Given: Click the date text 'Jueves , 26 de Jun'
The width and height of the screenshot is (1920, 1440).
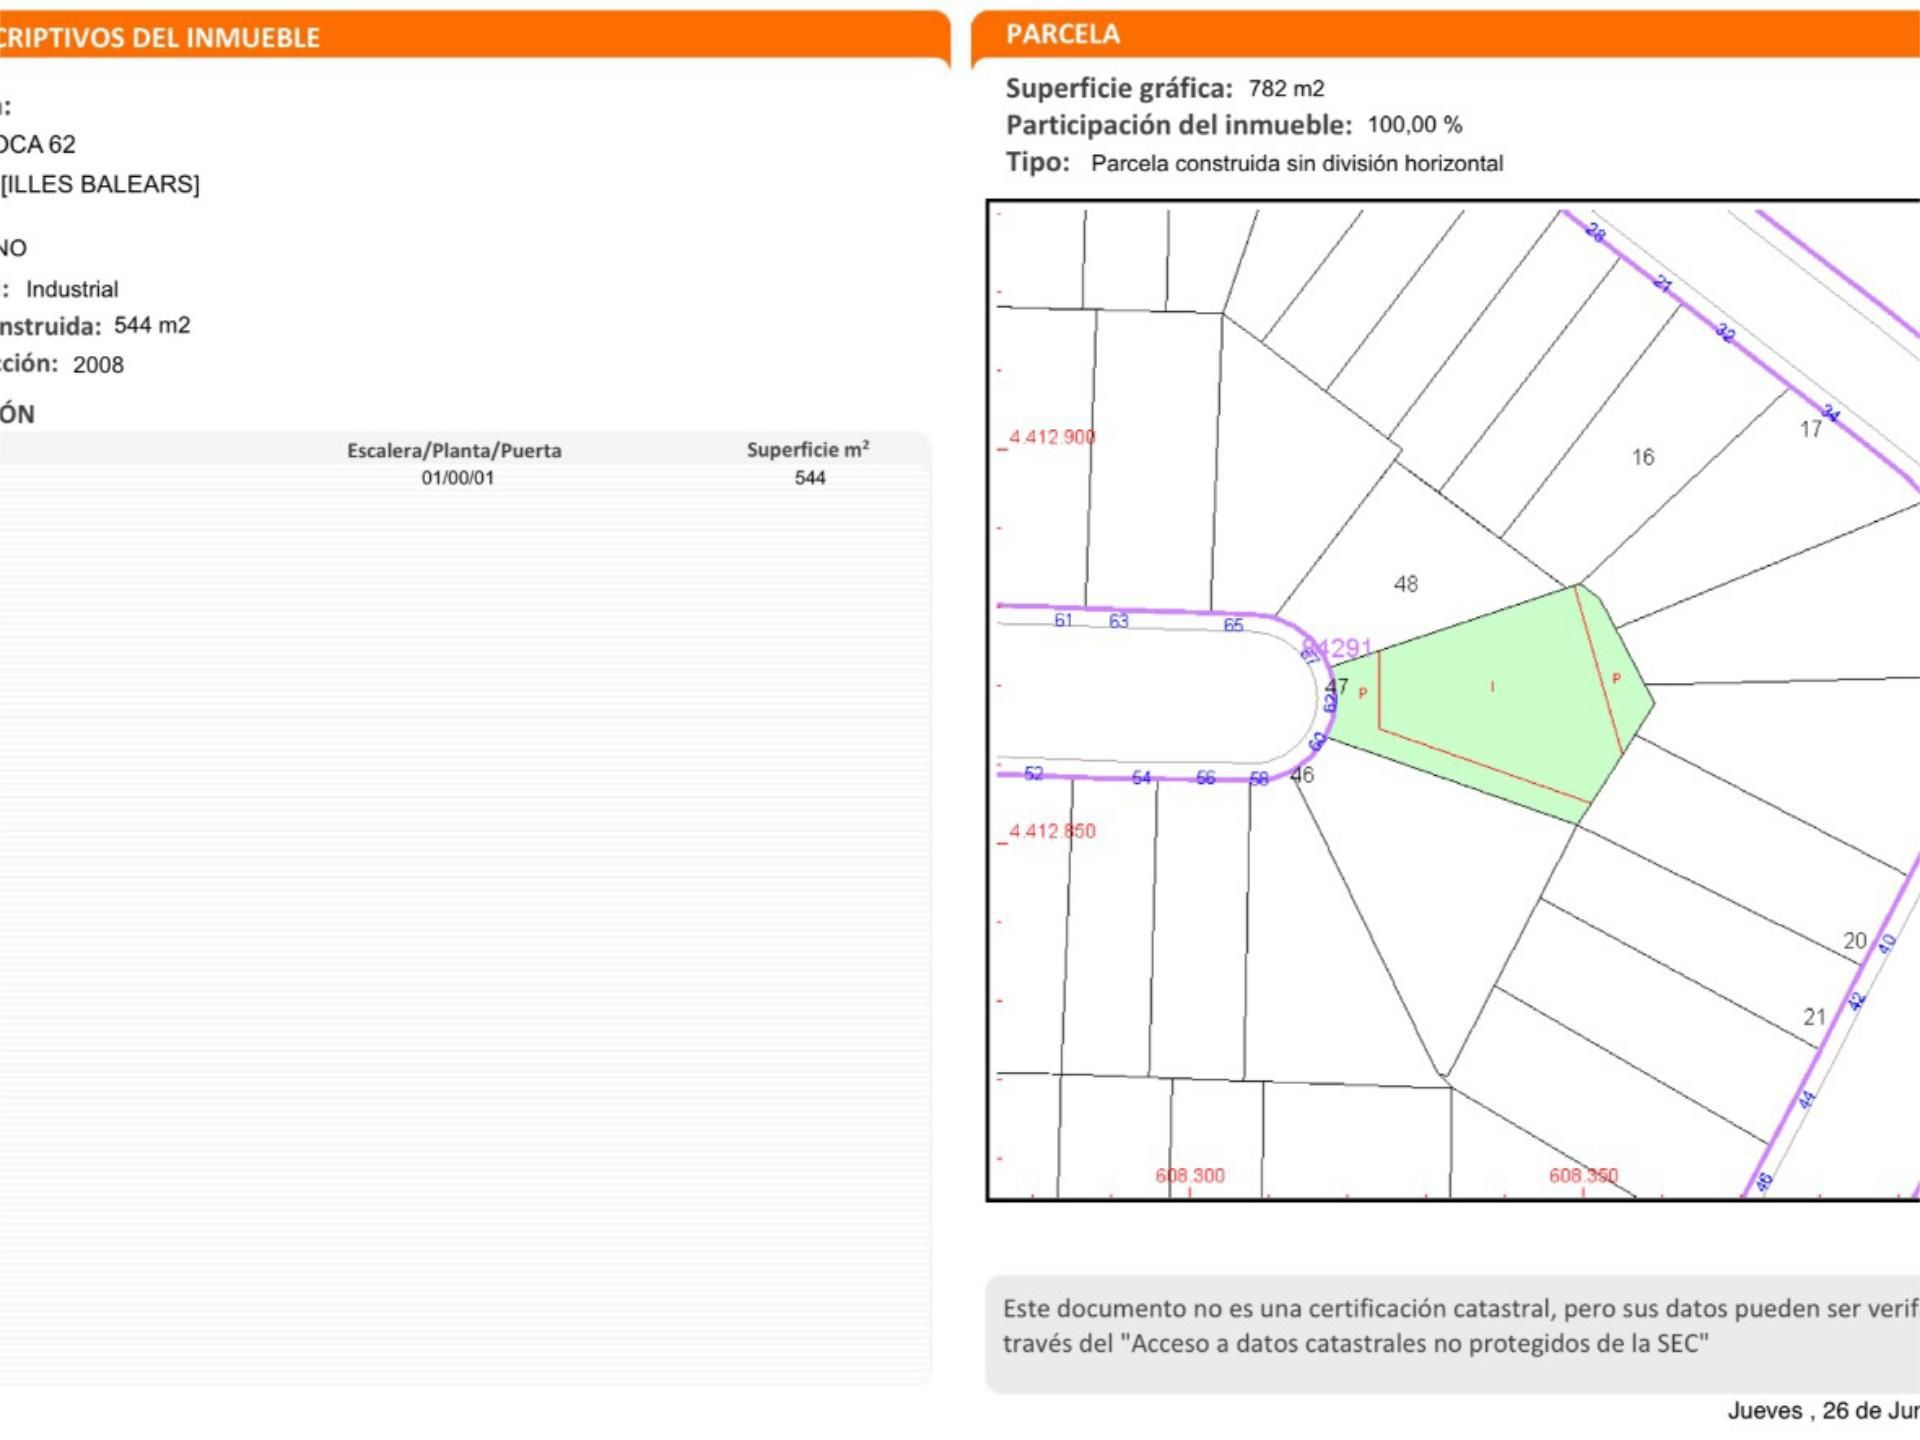Looking at the screenshot, I should [x=1823, y=1411].
